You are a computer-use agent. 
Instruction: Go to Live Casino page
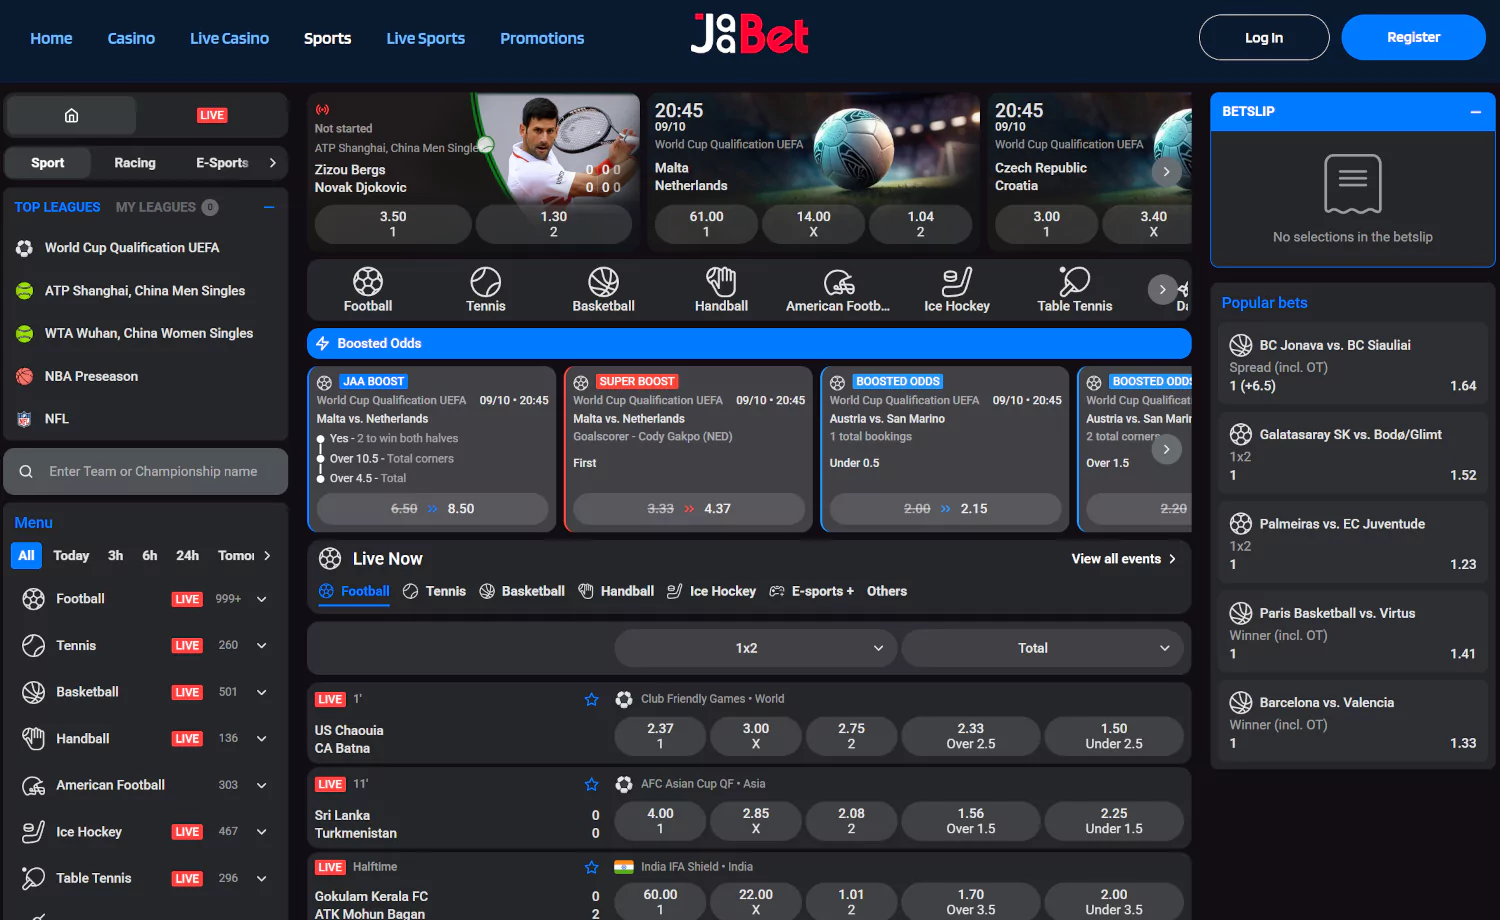point(229,38)
